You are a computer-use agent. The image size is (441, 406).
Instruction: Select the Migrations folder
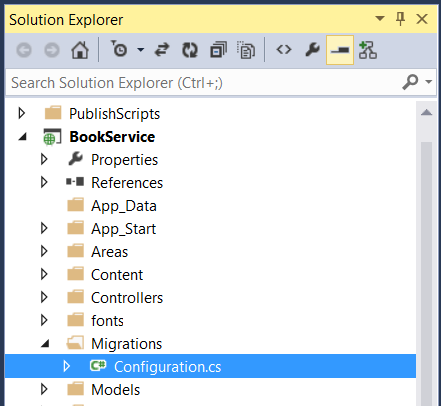point(126,344)
